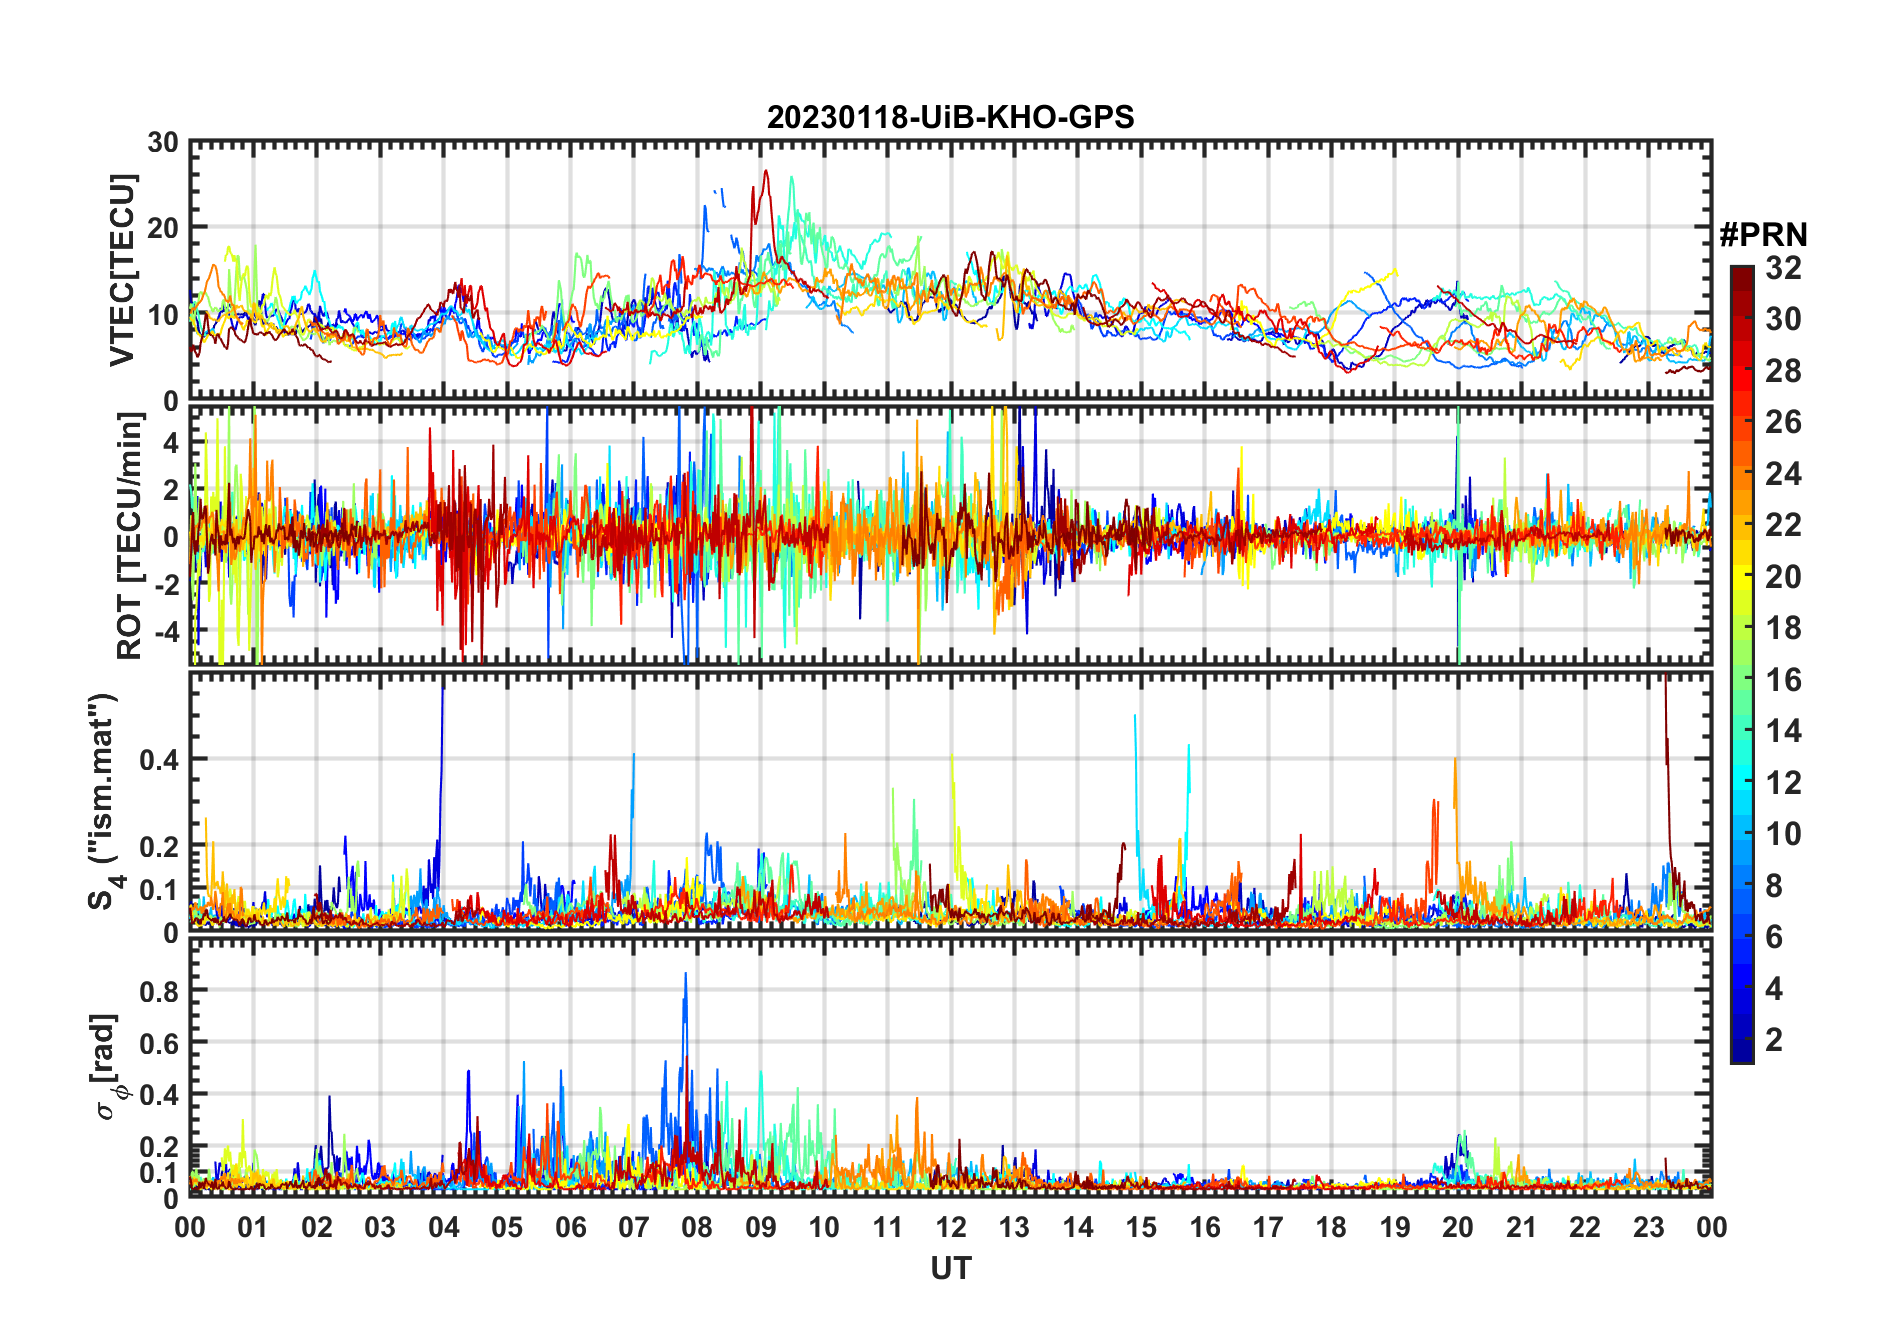Screen dimensions: 1902x1330
Task: Click colorbar tick label 18
Action: point(1783,628)
